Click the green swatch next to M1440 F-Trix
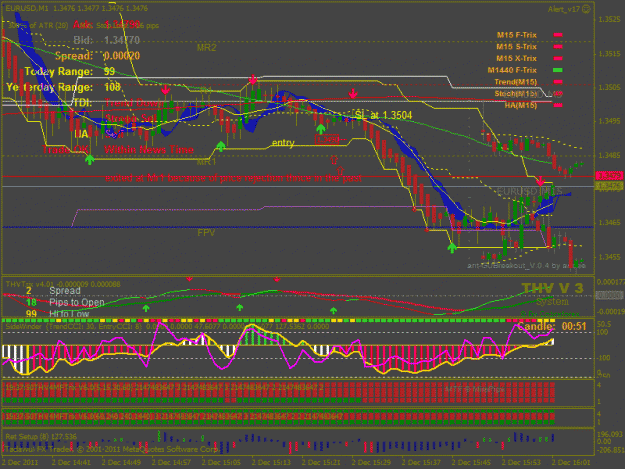The width and height of the screenshot is (625, 469). click(558, 70)
